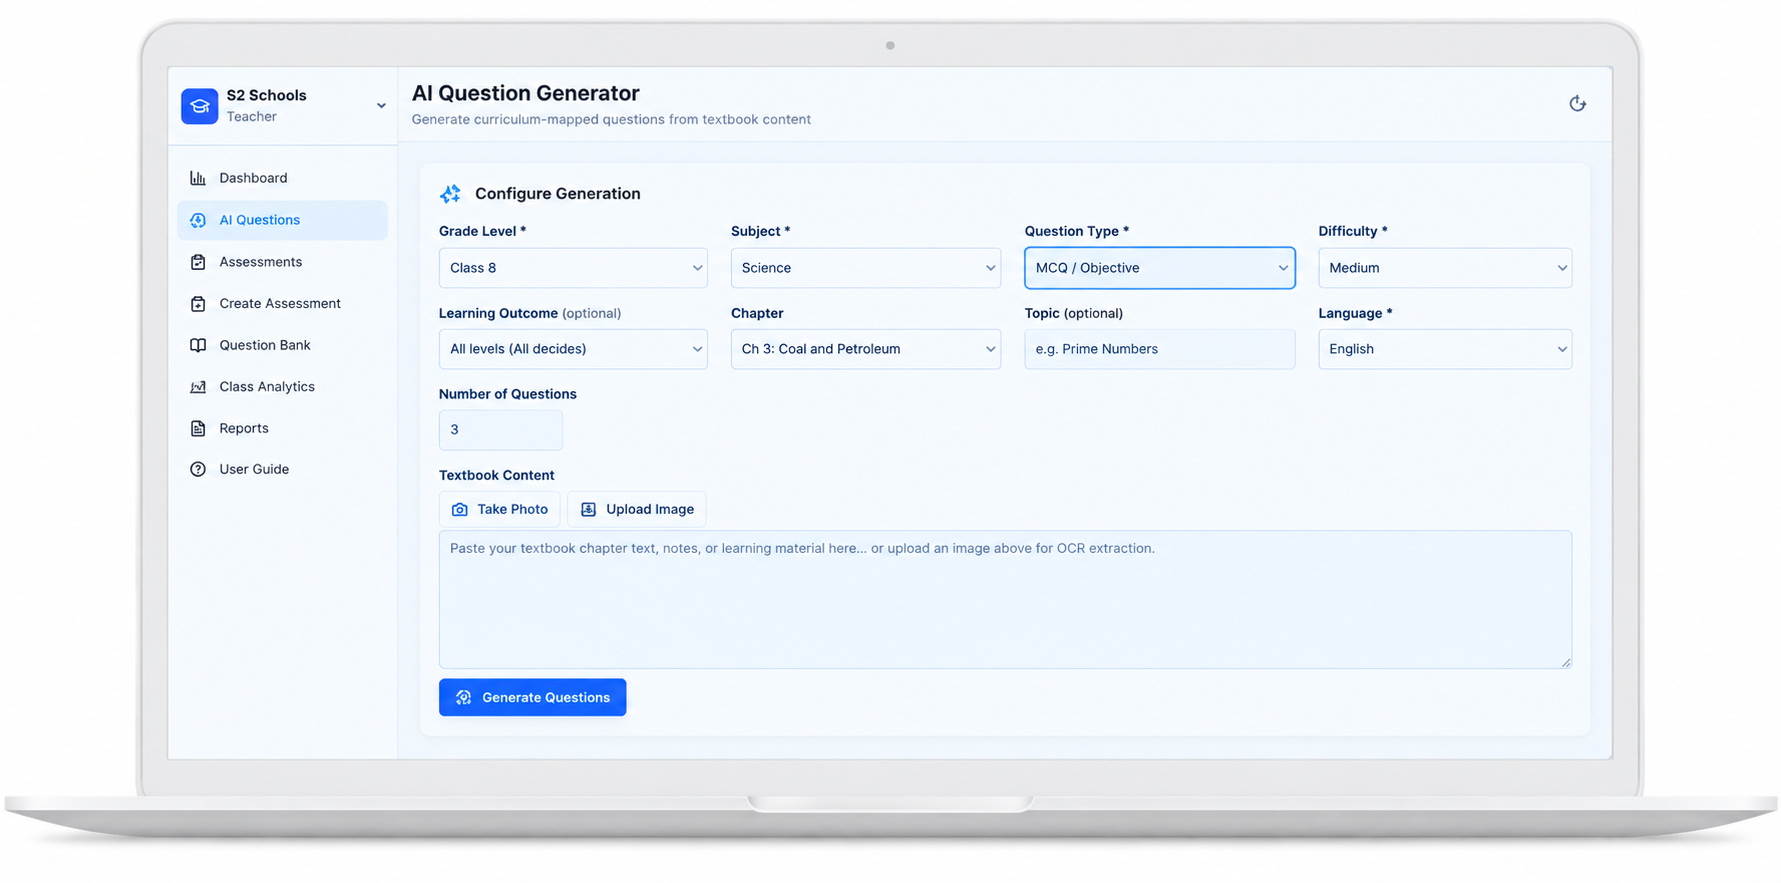
Task: Click the Assessments clipboard icon
Action: (198, 262)
